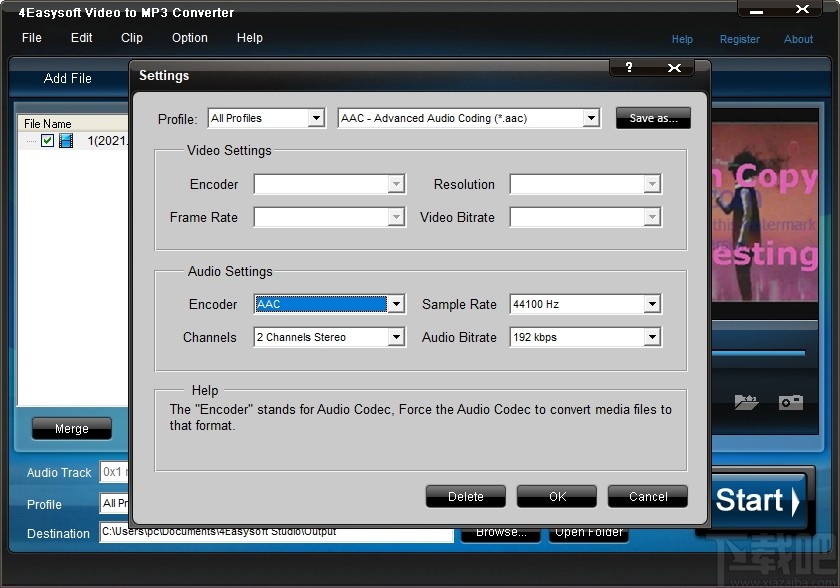This screenshot has height=588, width=840.
Task: Open the Channels dropdown showing 2 Channels Stereo
Action: coord(395,337)
